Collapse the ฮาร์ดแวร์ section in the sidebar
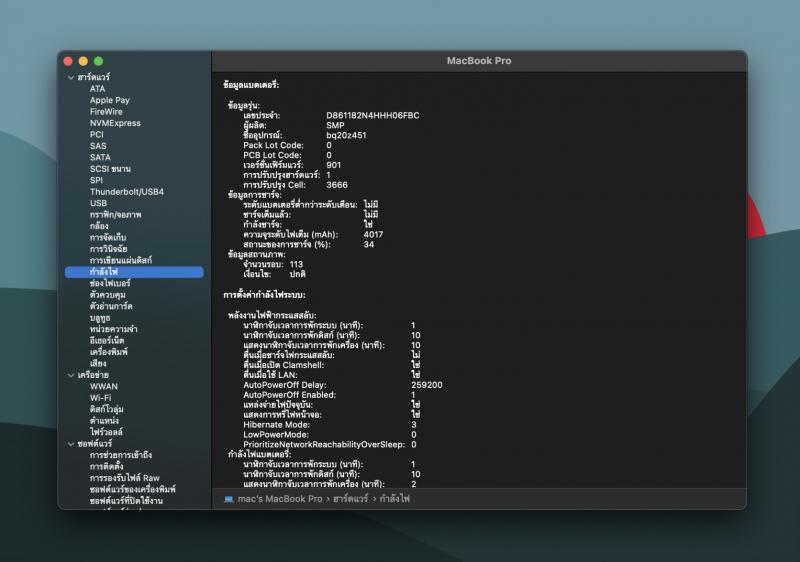This screenshot has width=800, height=562. coord(70,77)
